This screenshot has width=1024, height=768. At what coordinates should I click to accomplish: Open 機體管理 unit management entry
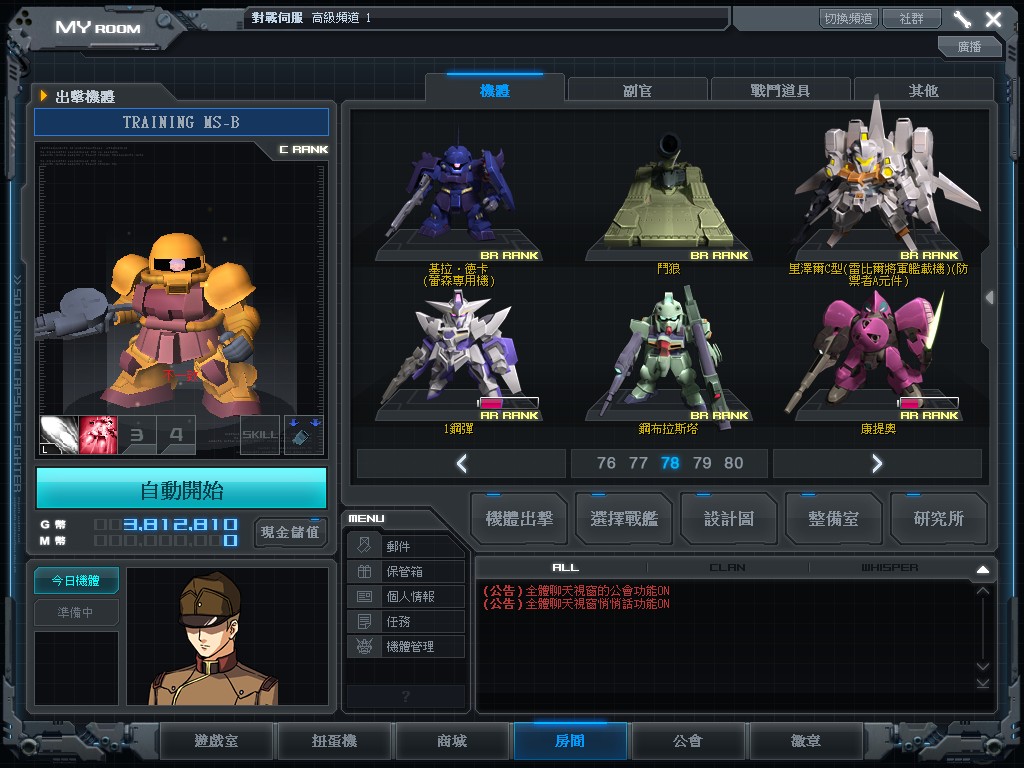click(406, 646)
